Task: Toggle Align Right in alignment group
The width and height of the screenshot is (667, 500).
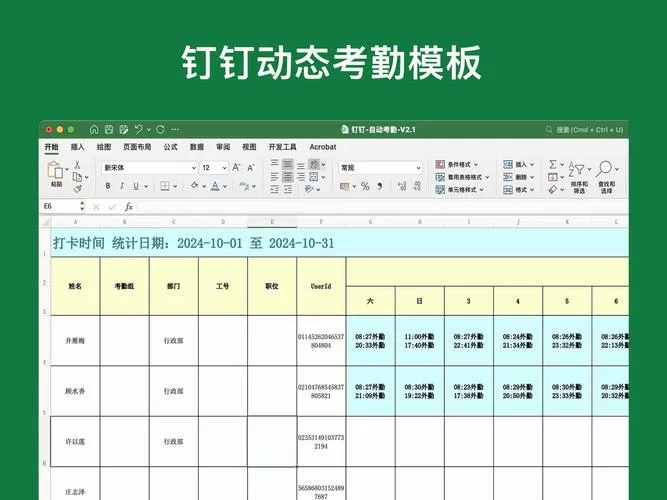Action: point(301,177)
